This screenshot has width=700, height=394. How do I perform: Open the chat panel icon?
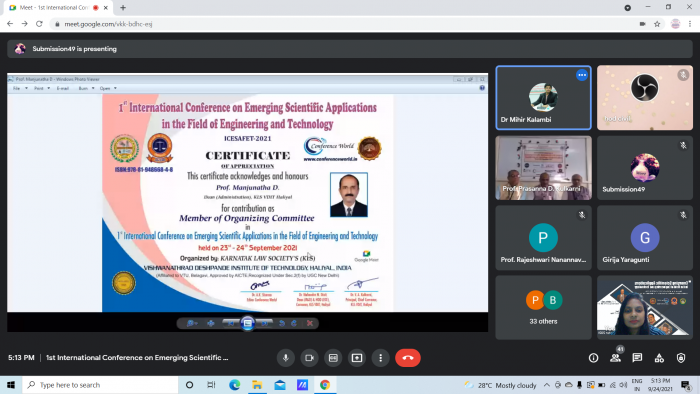637,358
